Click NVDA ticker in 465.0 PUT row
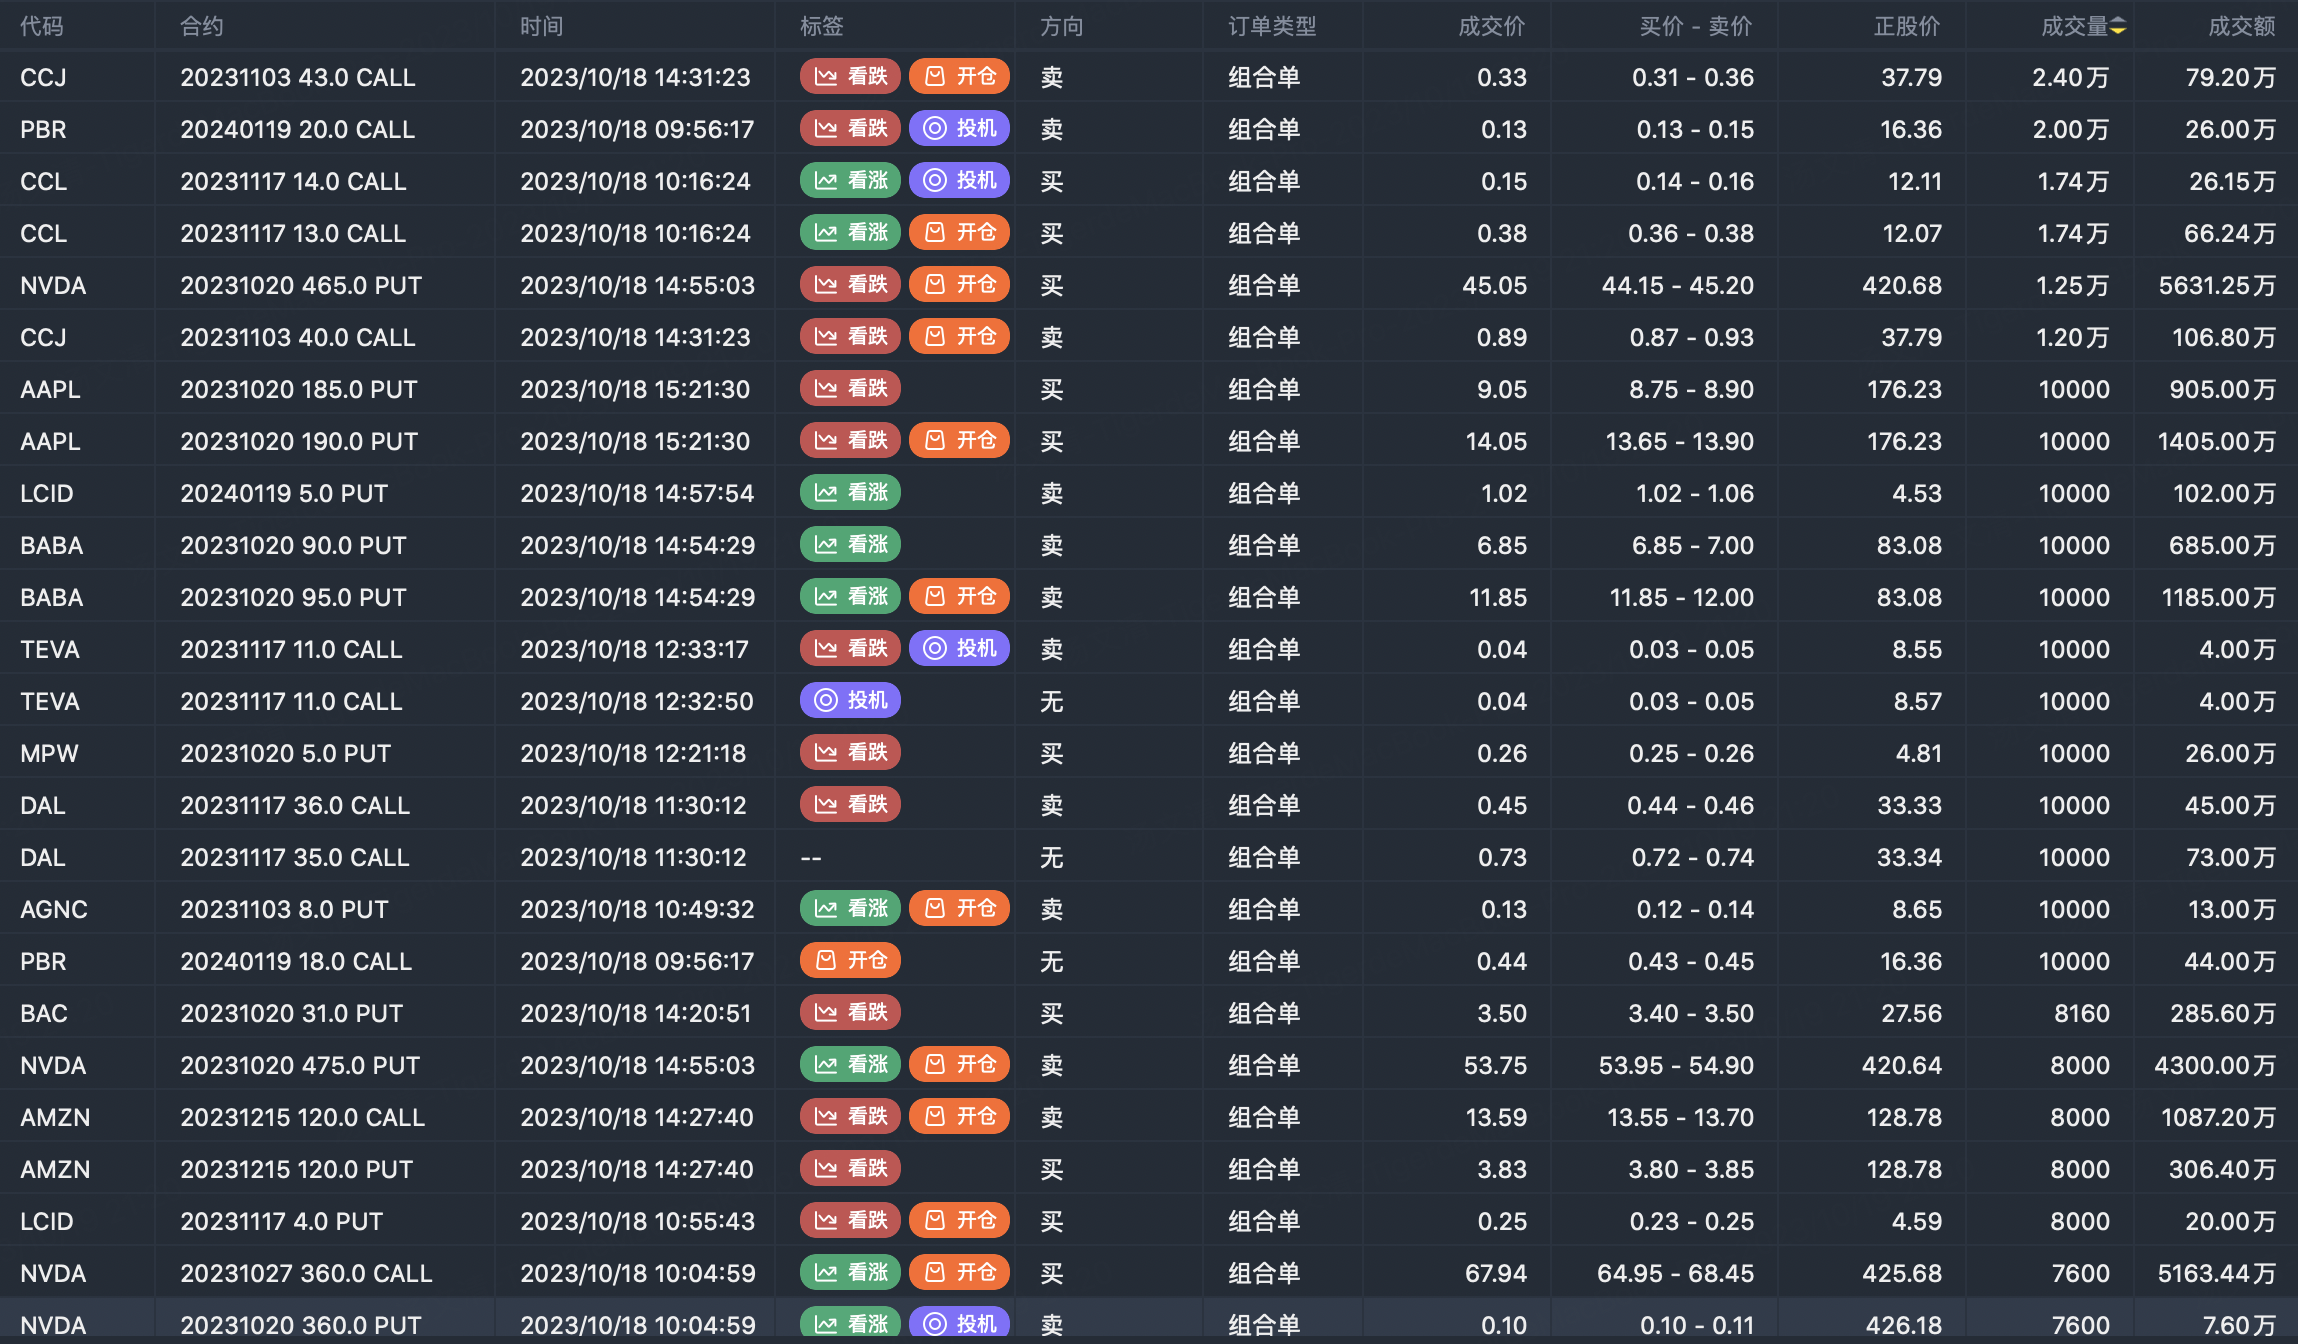2298x1344 pixels. (53, 285)
